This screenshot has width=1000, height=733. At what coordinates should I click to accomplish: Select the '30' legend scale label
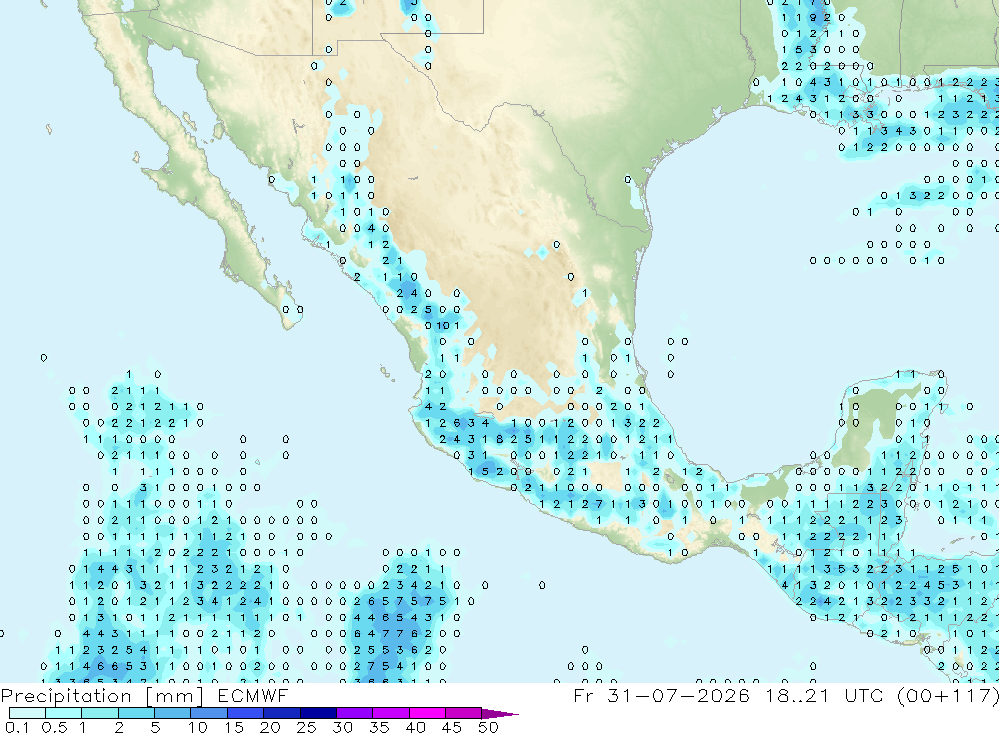[x=342, y=727]
